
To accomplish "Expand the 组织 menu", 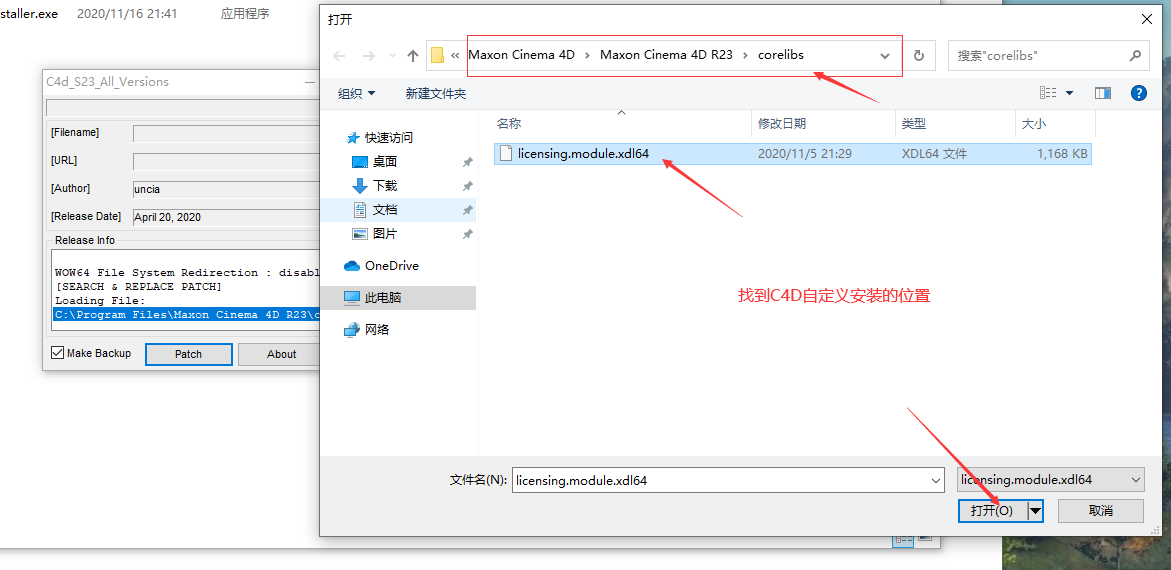I will coord(357,93).
